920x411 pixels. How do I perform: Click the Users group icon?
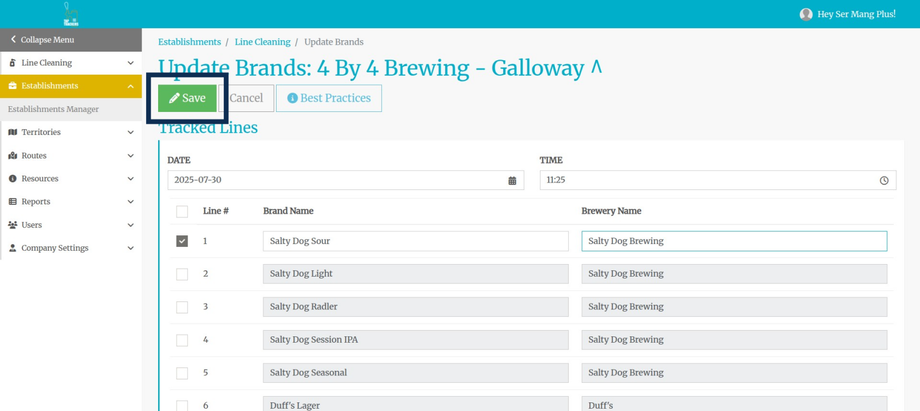coord(13,225)
